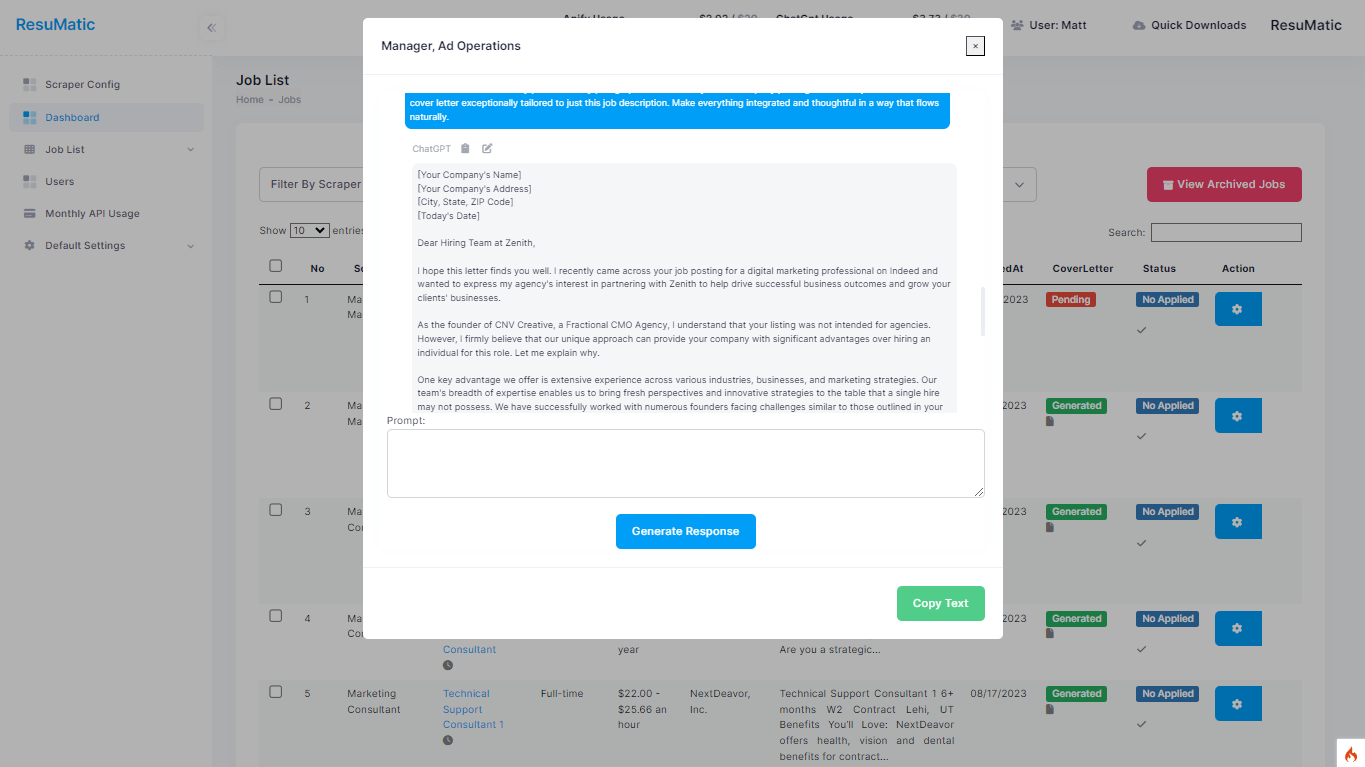Go to Monthly API Usage page
The height and width of the screenshot is (767, 1365).
pos(92,214)
